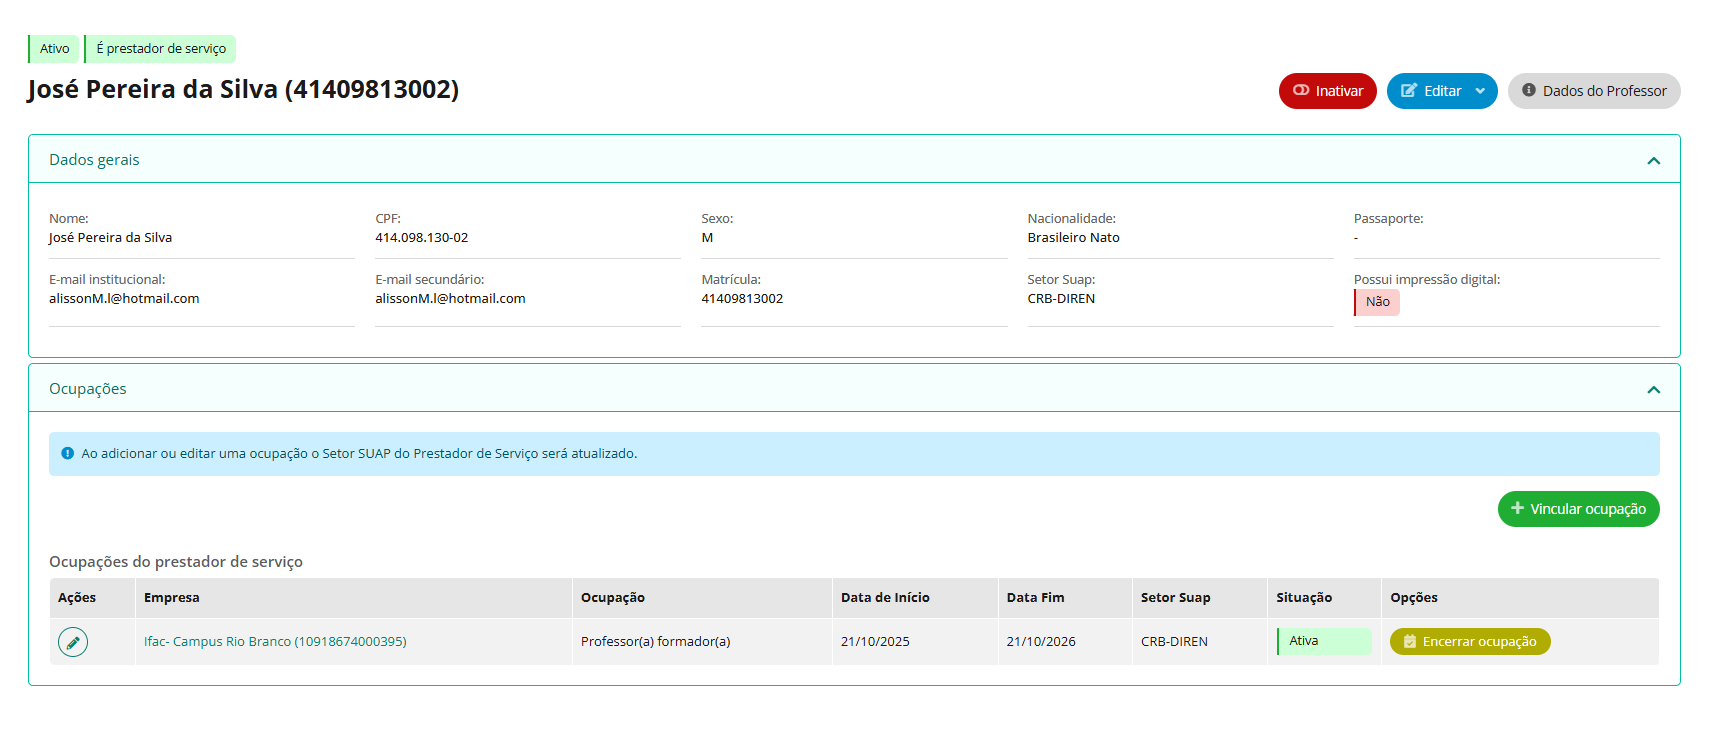Click the Ativo status tag above the name
1712x737 pixels.
[54, 49]
